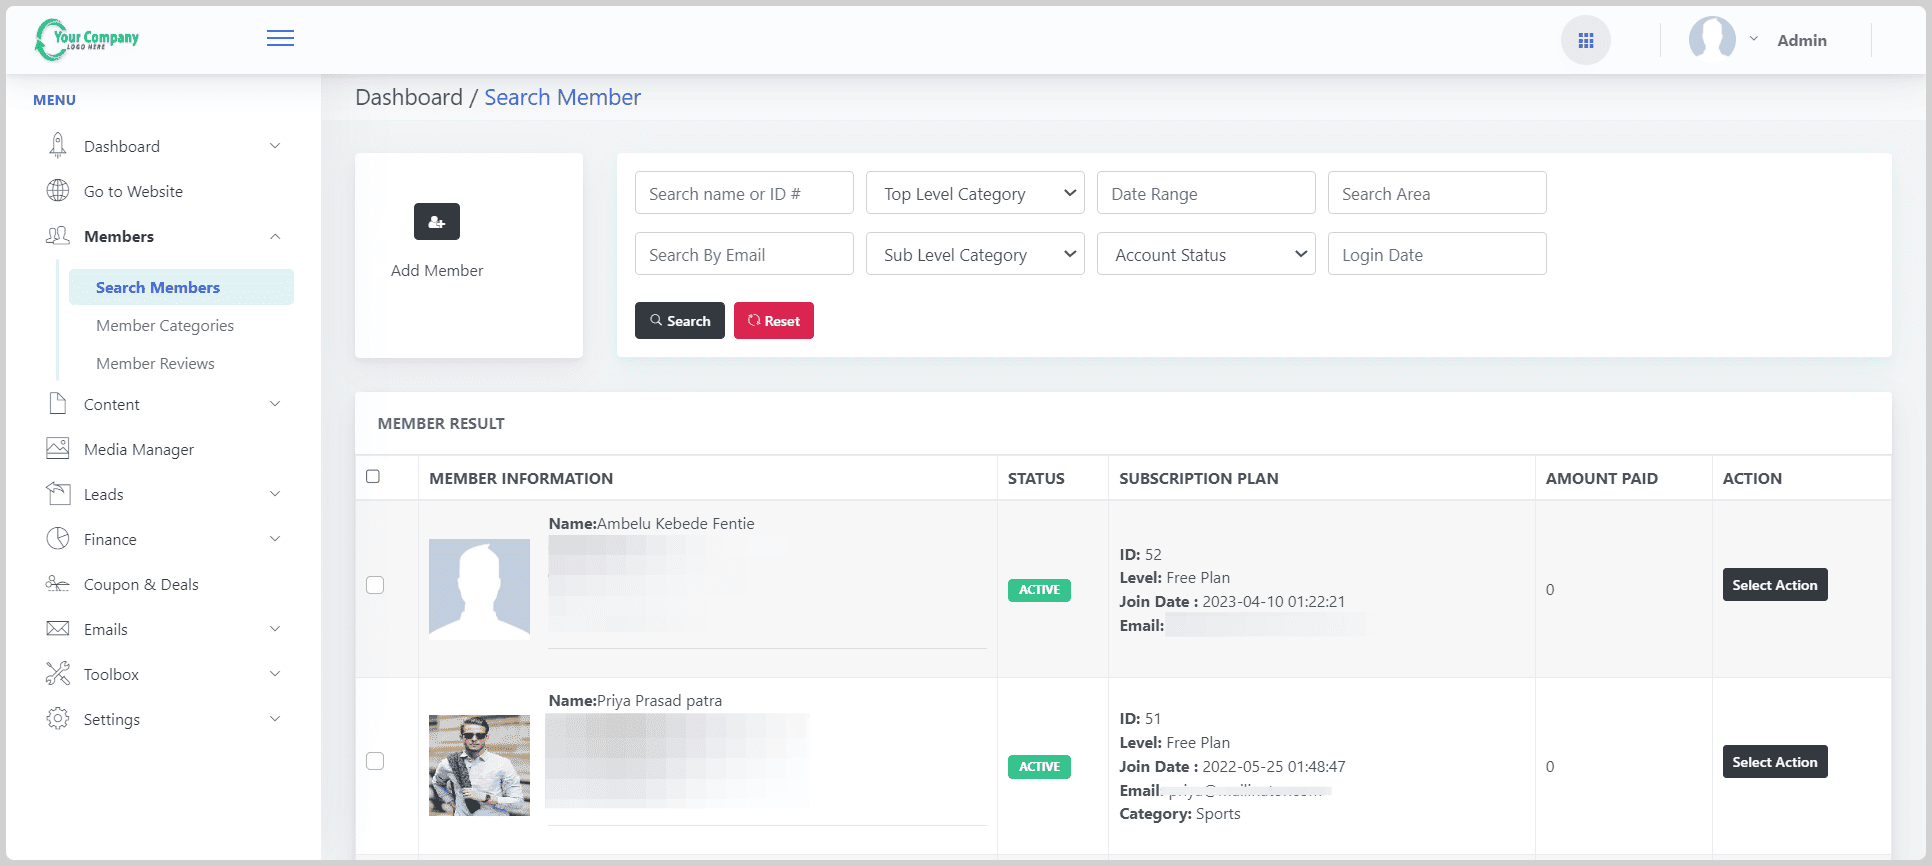Go to Member Reviews in sidebar
Screen dimensions: 1932x866
[x=155, y=364]
